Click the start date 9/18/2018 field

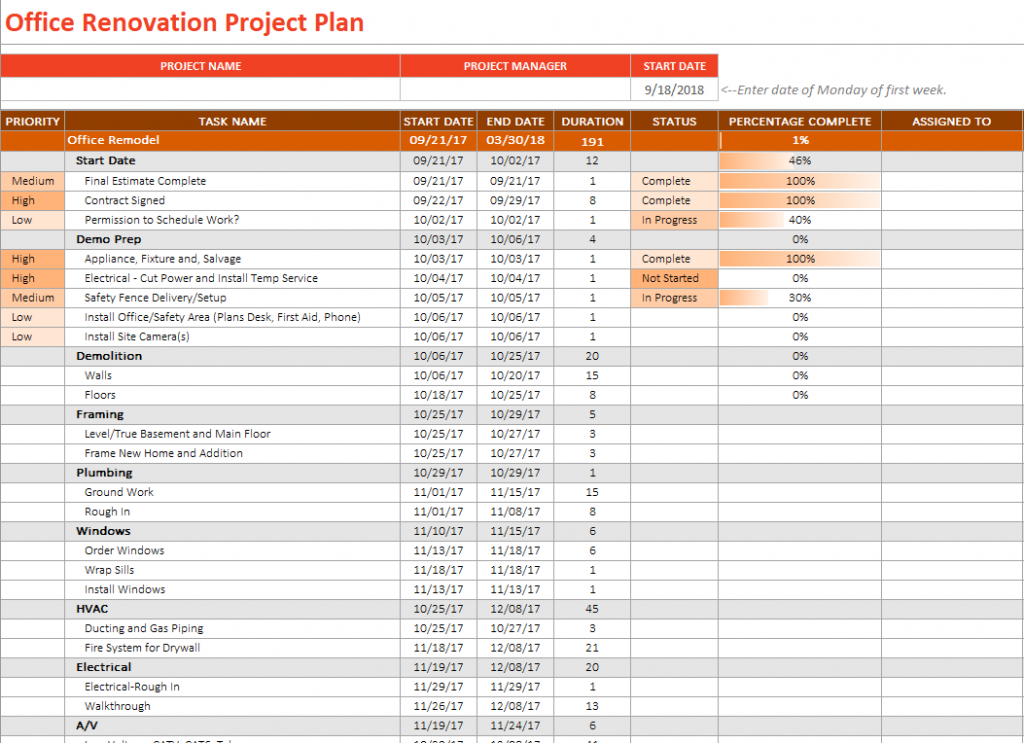point(675,89)
